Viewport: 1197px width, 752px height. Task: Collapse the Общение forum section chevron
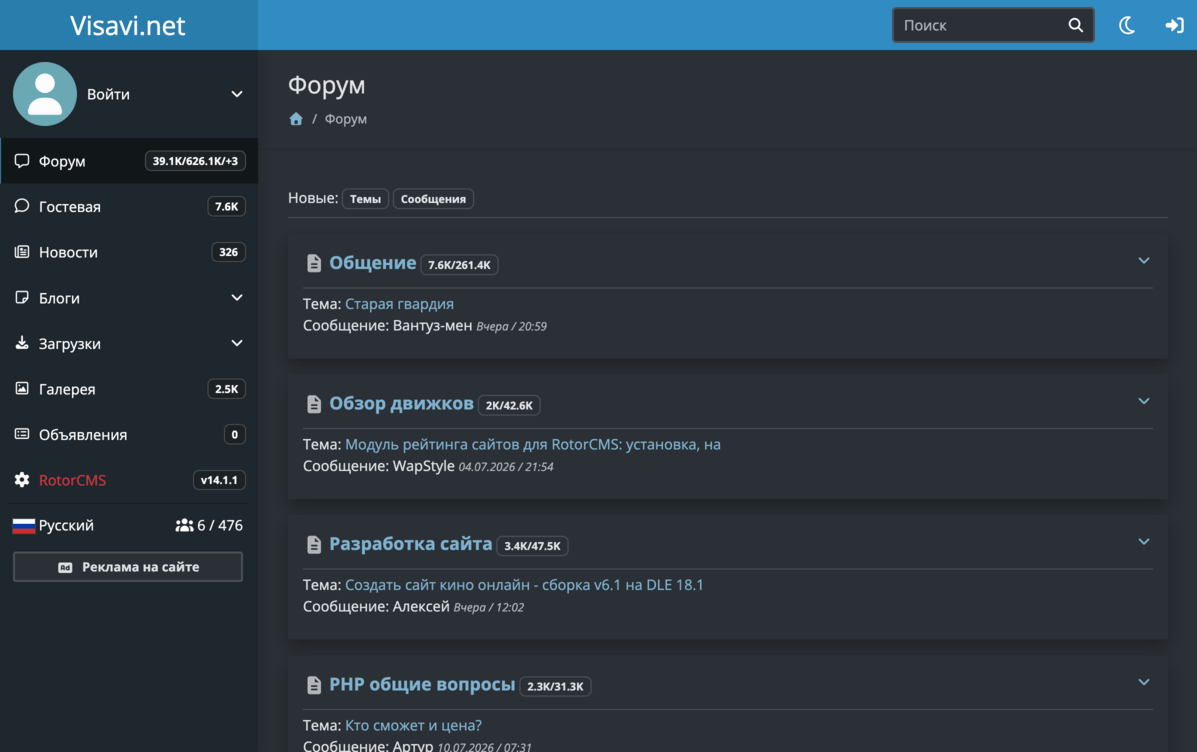click(1144, 260)
